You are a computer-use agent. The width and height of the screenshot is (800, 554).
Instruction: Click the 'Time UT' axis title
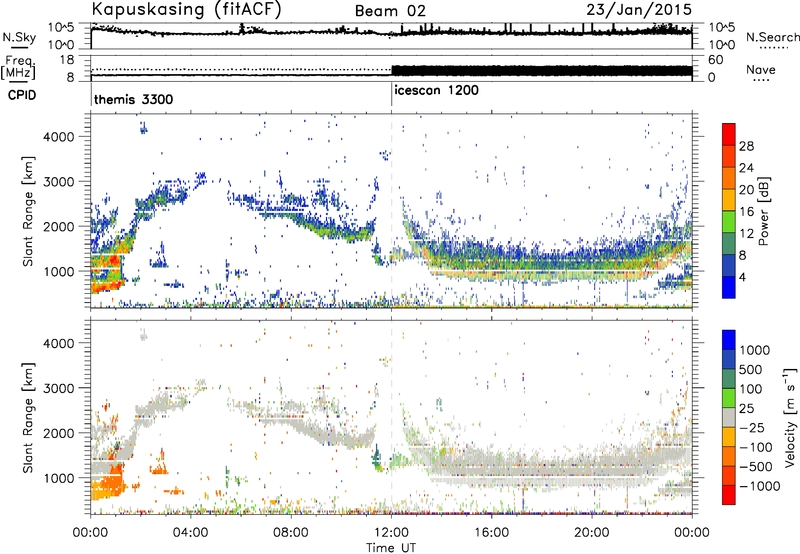[x=391, y=548]
